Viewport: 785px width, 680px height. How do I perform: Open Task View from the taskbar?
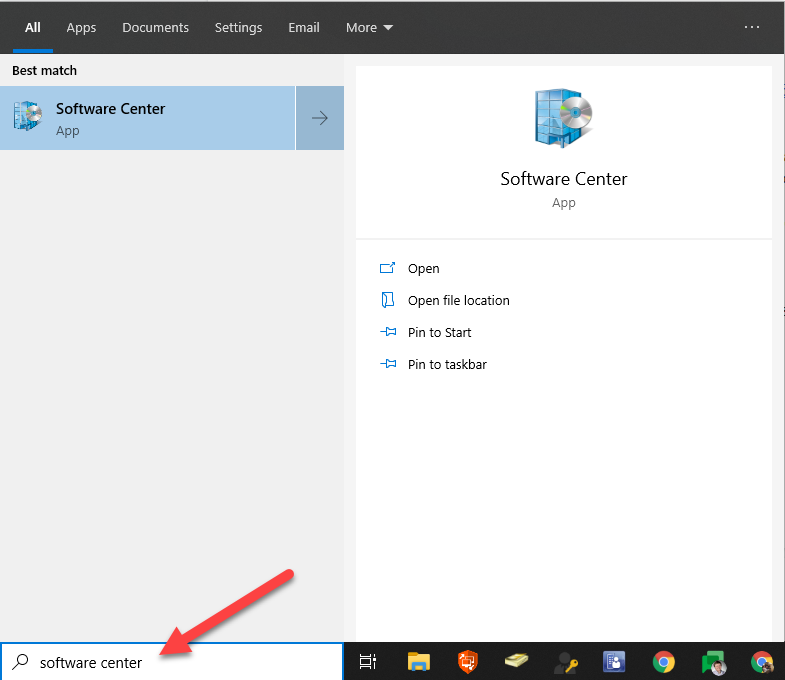(368, 662)
